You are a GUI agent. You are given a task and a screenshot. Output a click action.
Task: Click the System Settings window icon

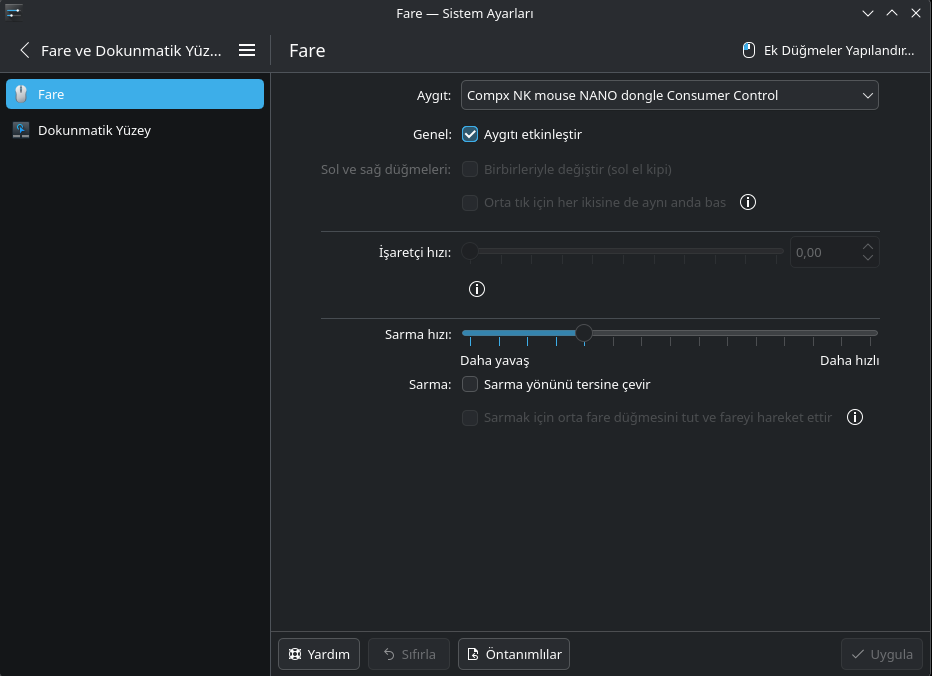point(13,12)
